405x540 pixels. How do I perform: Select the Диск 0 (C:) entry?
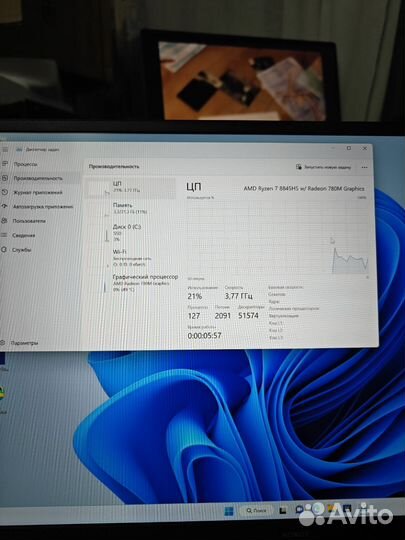click(x=131, y=232)
